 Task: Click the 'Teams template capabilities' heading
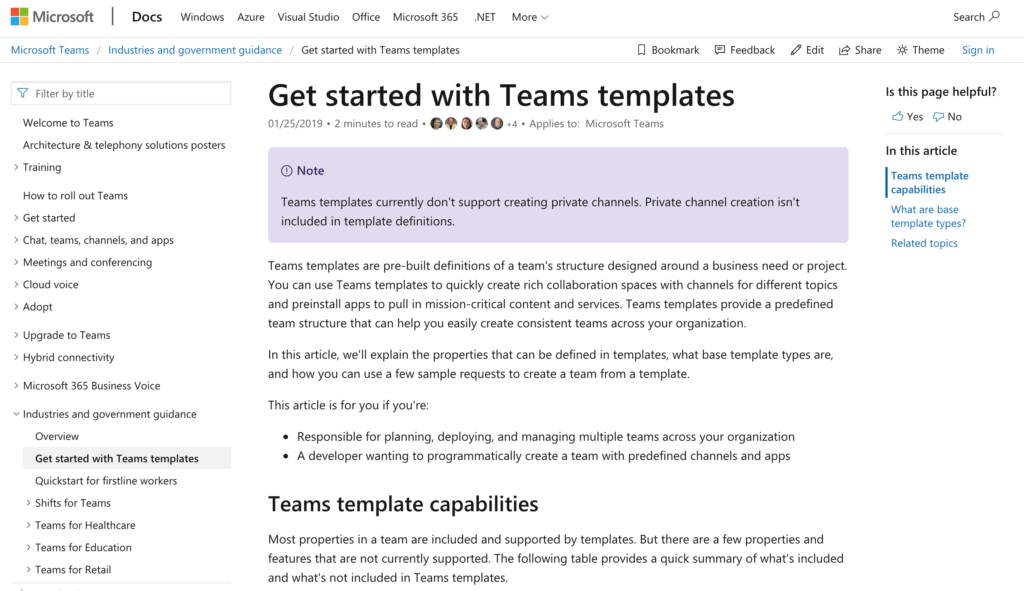pos(403,504)
